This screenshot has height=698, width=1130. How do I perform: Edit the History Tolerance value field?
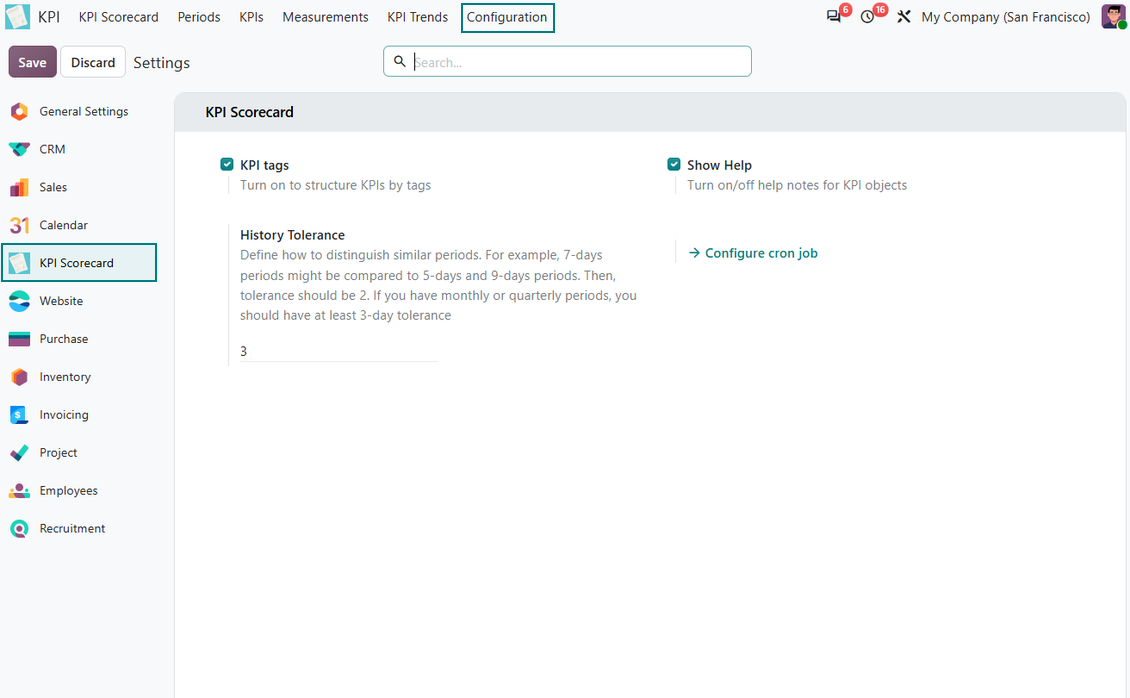(x=339, y=352)
